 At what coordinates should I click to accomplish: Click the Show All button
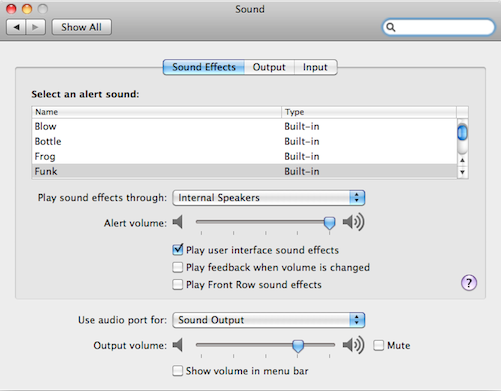pos(81,27)
